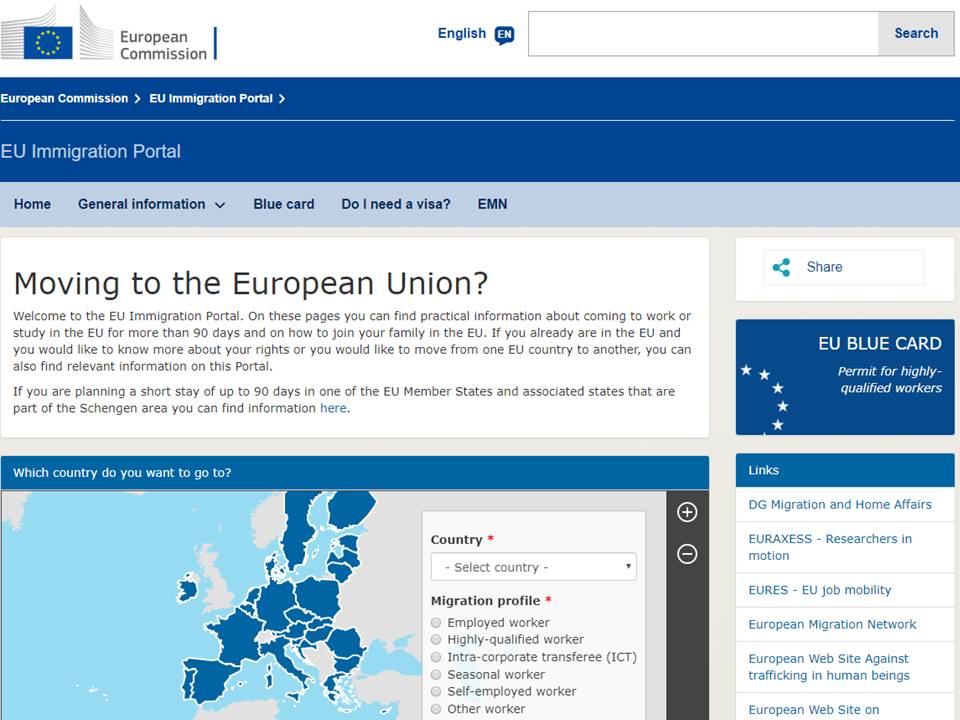Select Self-employed worker radio button
960x720 pixels.
(x=436, y=691)
